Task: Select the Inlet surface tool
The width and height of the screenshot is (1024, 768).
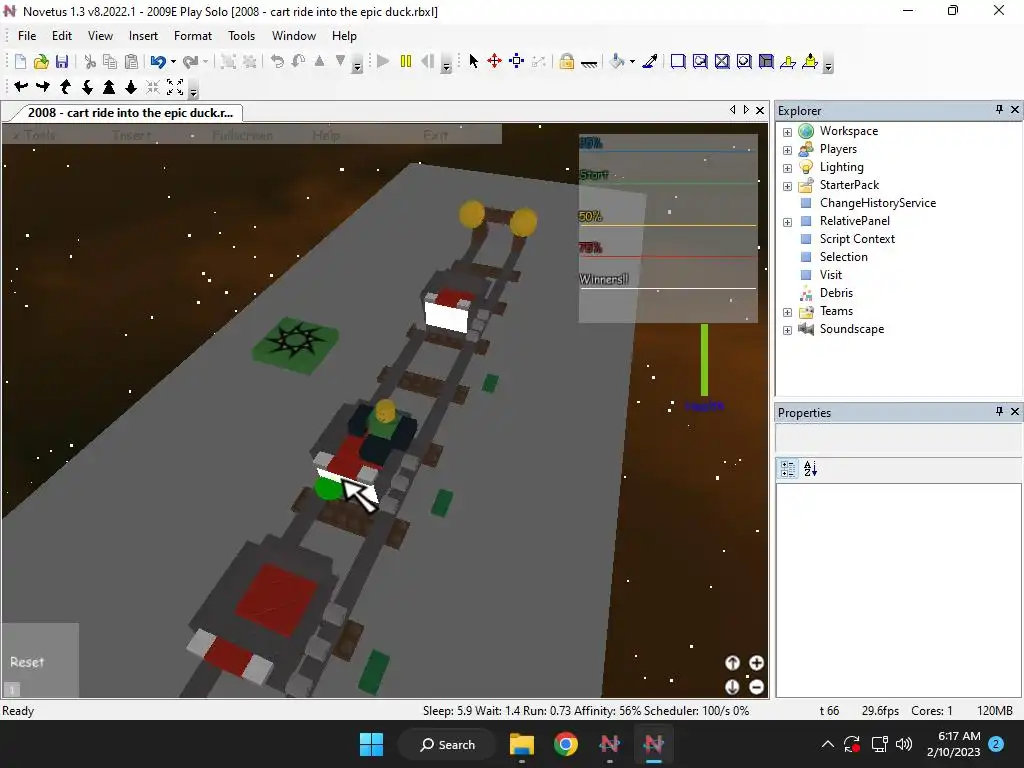Action: [x=766, y=62]
